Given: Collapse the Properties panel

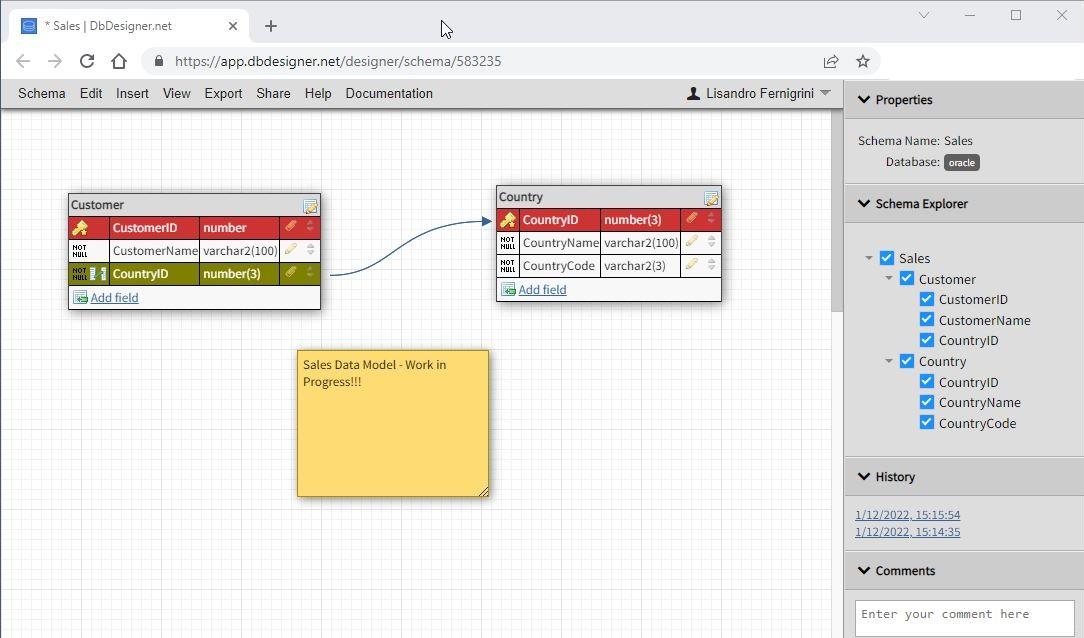Looking at the screenshot, I should click(x=863, y=100).
